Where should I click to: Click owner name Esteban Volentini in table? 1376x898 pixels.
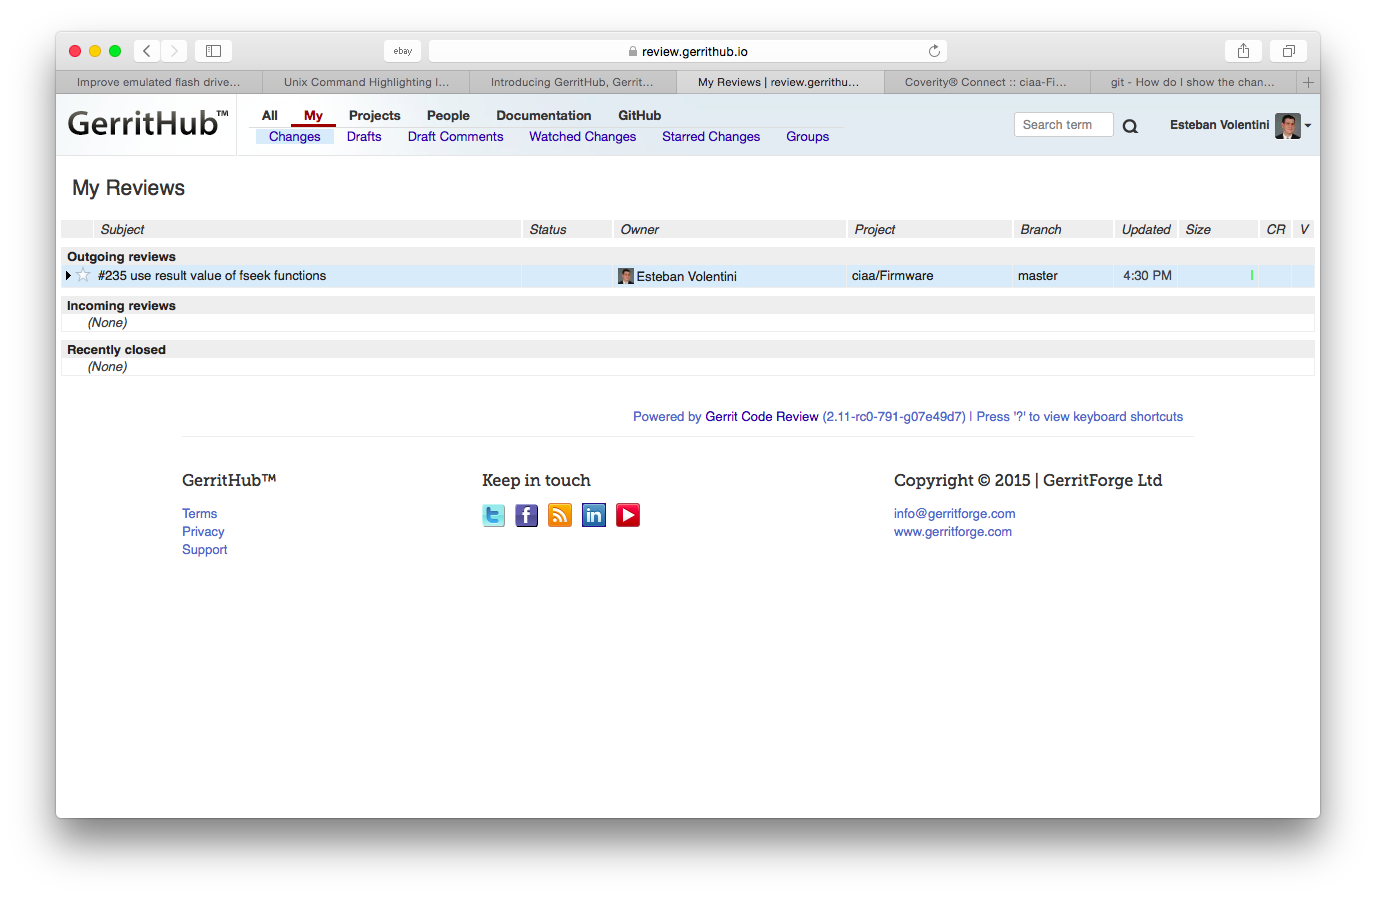(686, 276)
